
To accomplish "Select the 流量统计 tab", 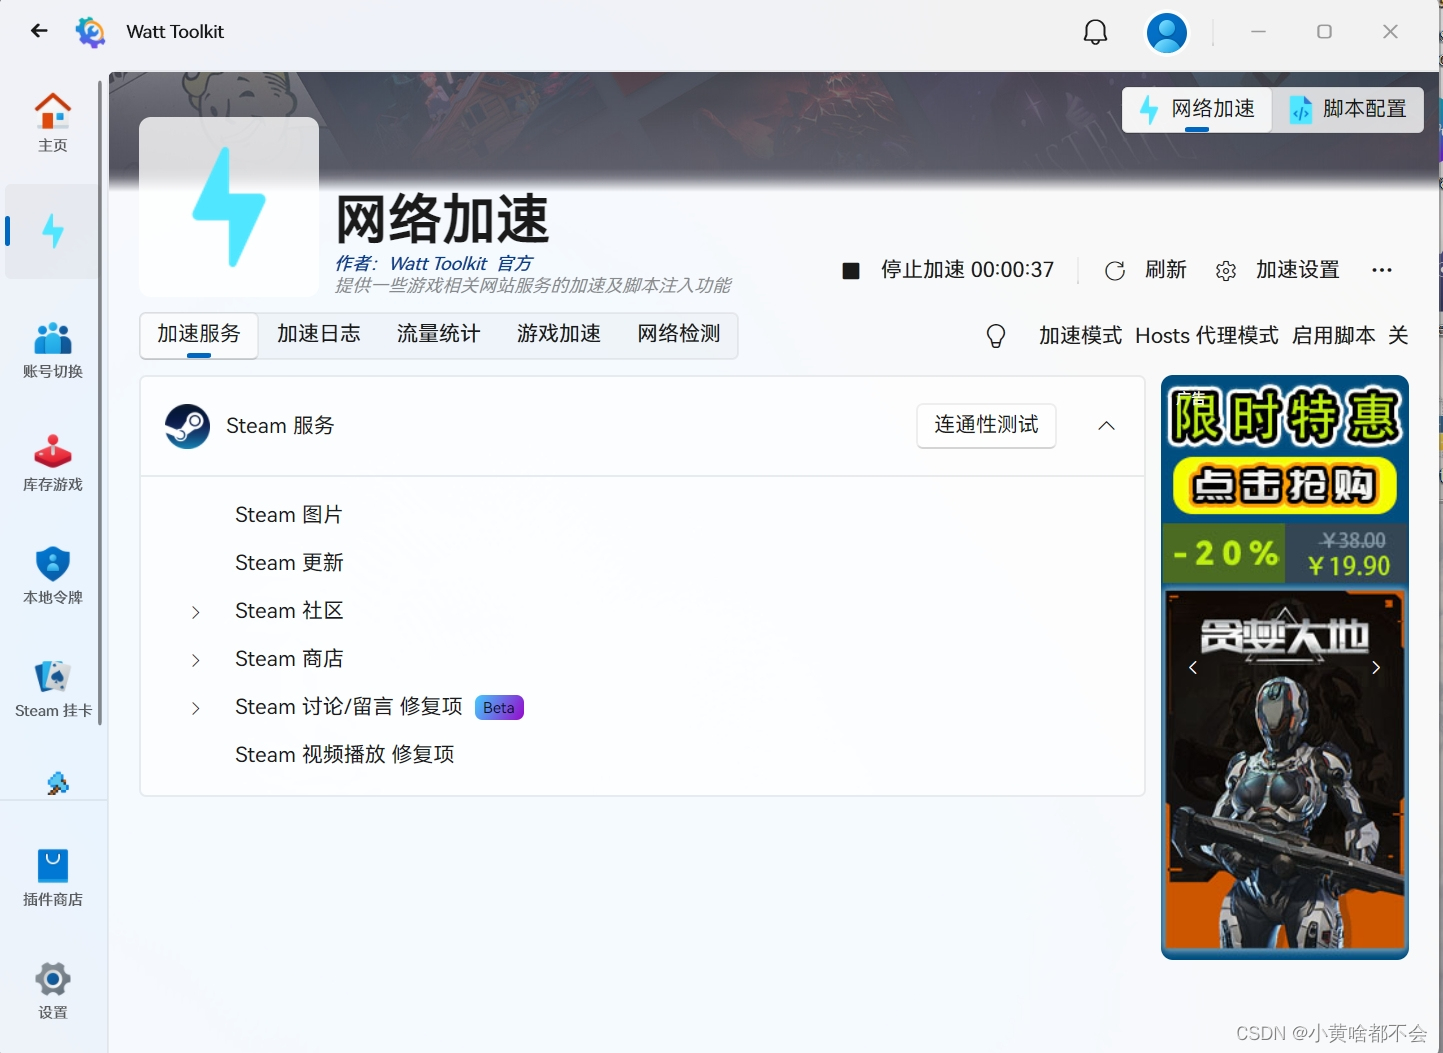I will pos(439,334).
